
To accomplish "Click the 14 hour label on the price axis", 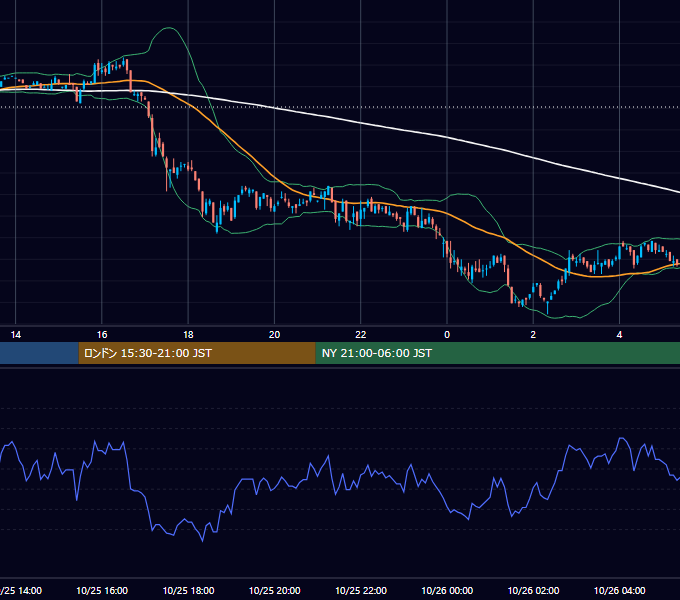I will (16, 335).
